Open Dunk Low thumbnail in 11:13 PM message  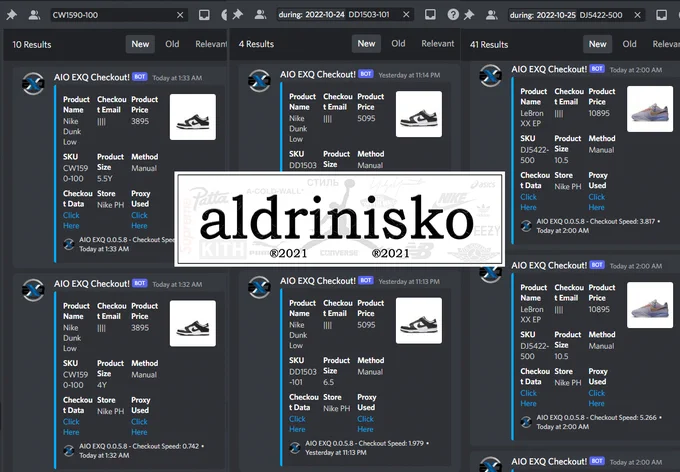coord(419,321)
